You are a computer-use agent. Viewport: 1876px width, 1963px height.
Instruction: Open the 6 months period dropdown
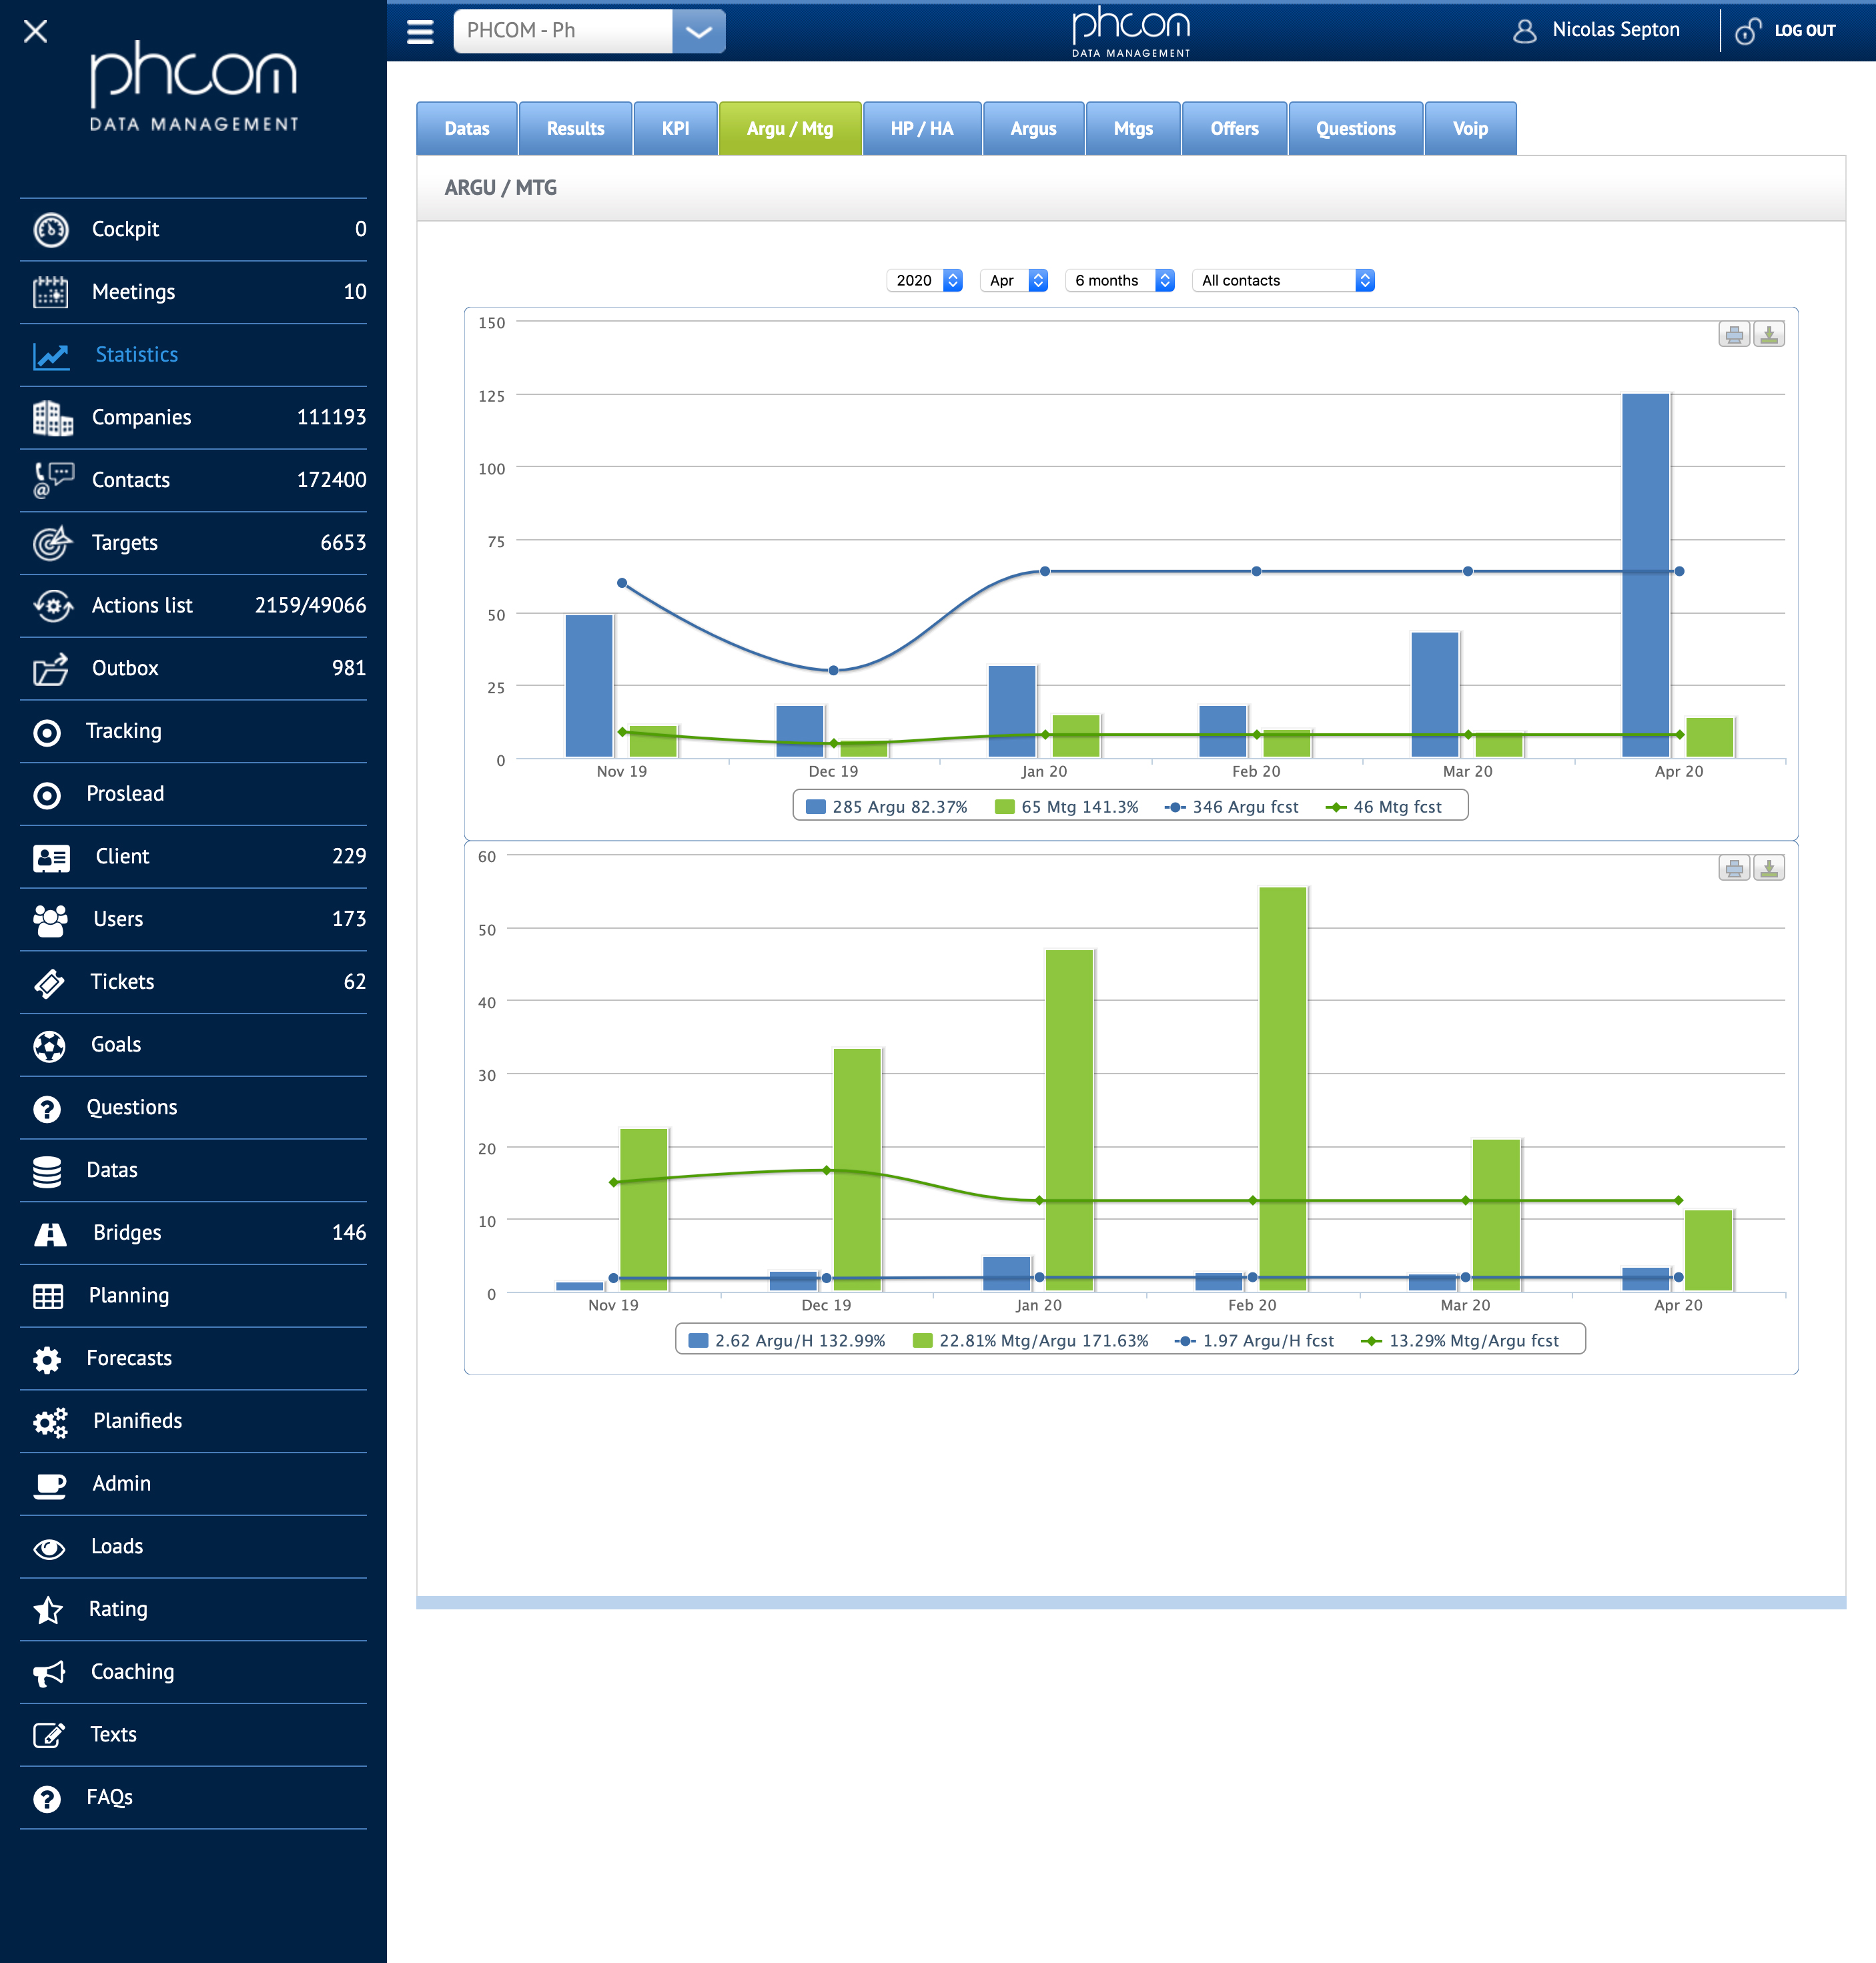(1120, 281)
